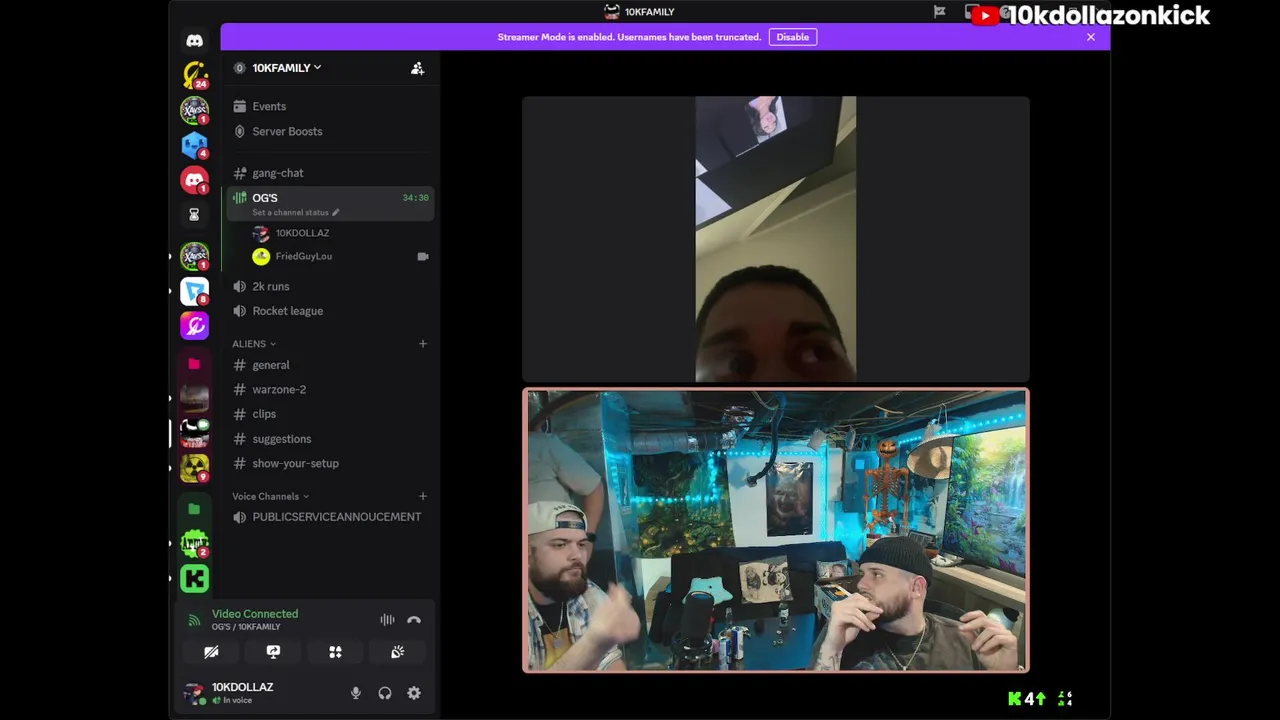Open server icon with 24 notifications badge
The image size is (1280, 720).
click(x=195, y=75)
